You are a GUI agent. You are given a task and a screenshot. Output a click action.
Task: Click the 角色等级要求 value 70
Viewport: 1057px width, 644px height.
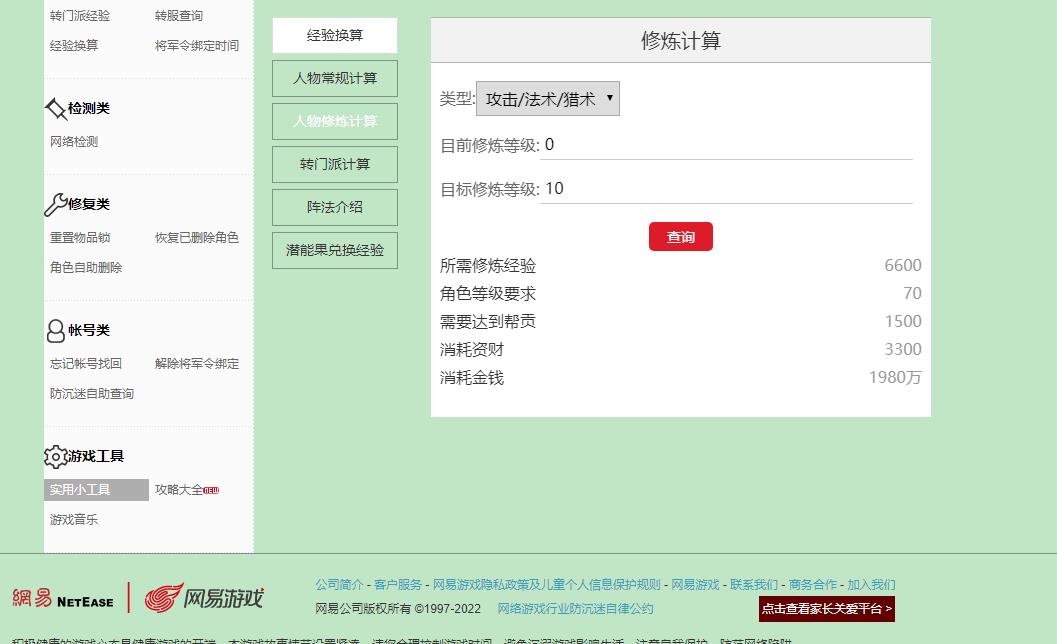(x=912, y=293)
